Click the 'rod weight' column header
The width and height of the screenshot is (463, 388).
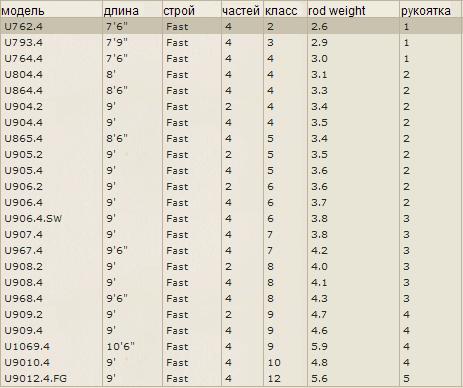[337, 11]
